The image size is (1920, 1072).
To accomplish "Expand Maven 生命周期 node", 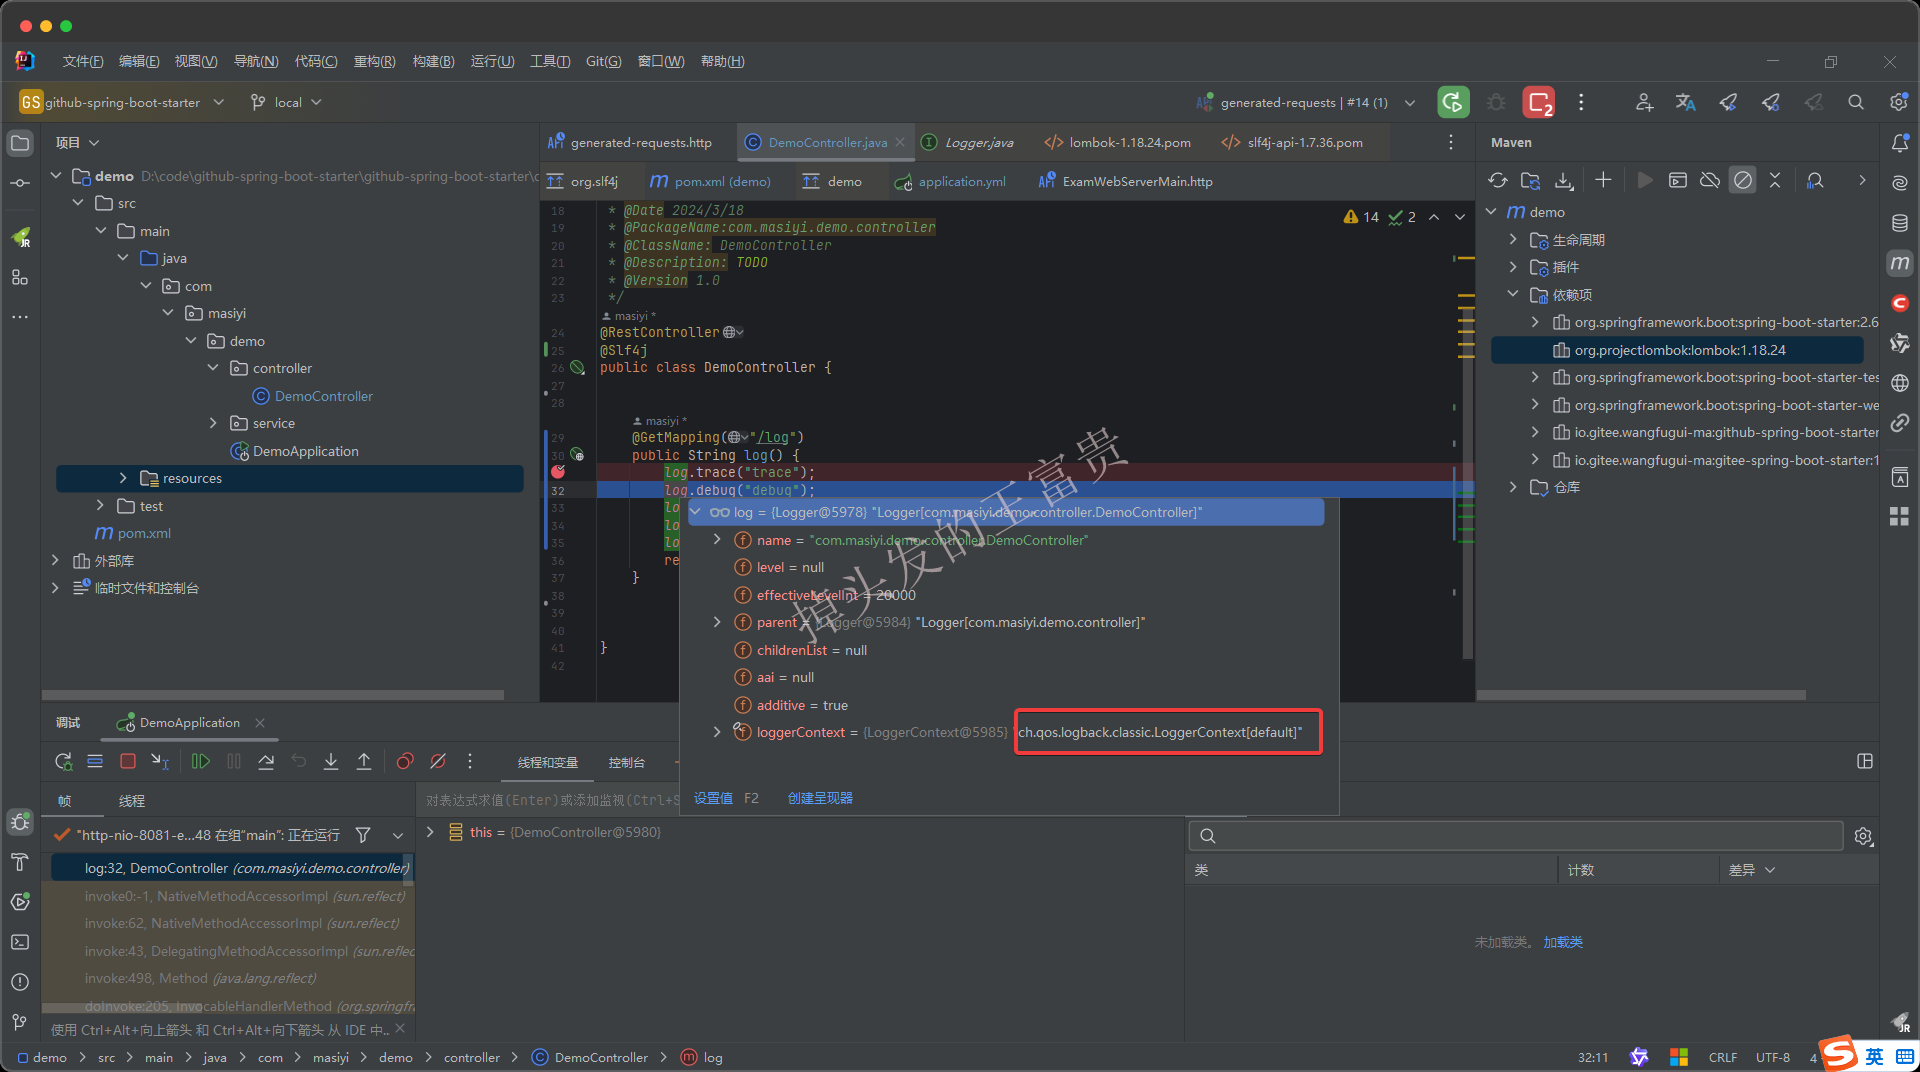I will pos(1513,240).
